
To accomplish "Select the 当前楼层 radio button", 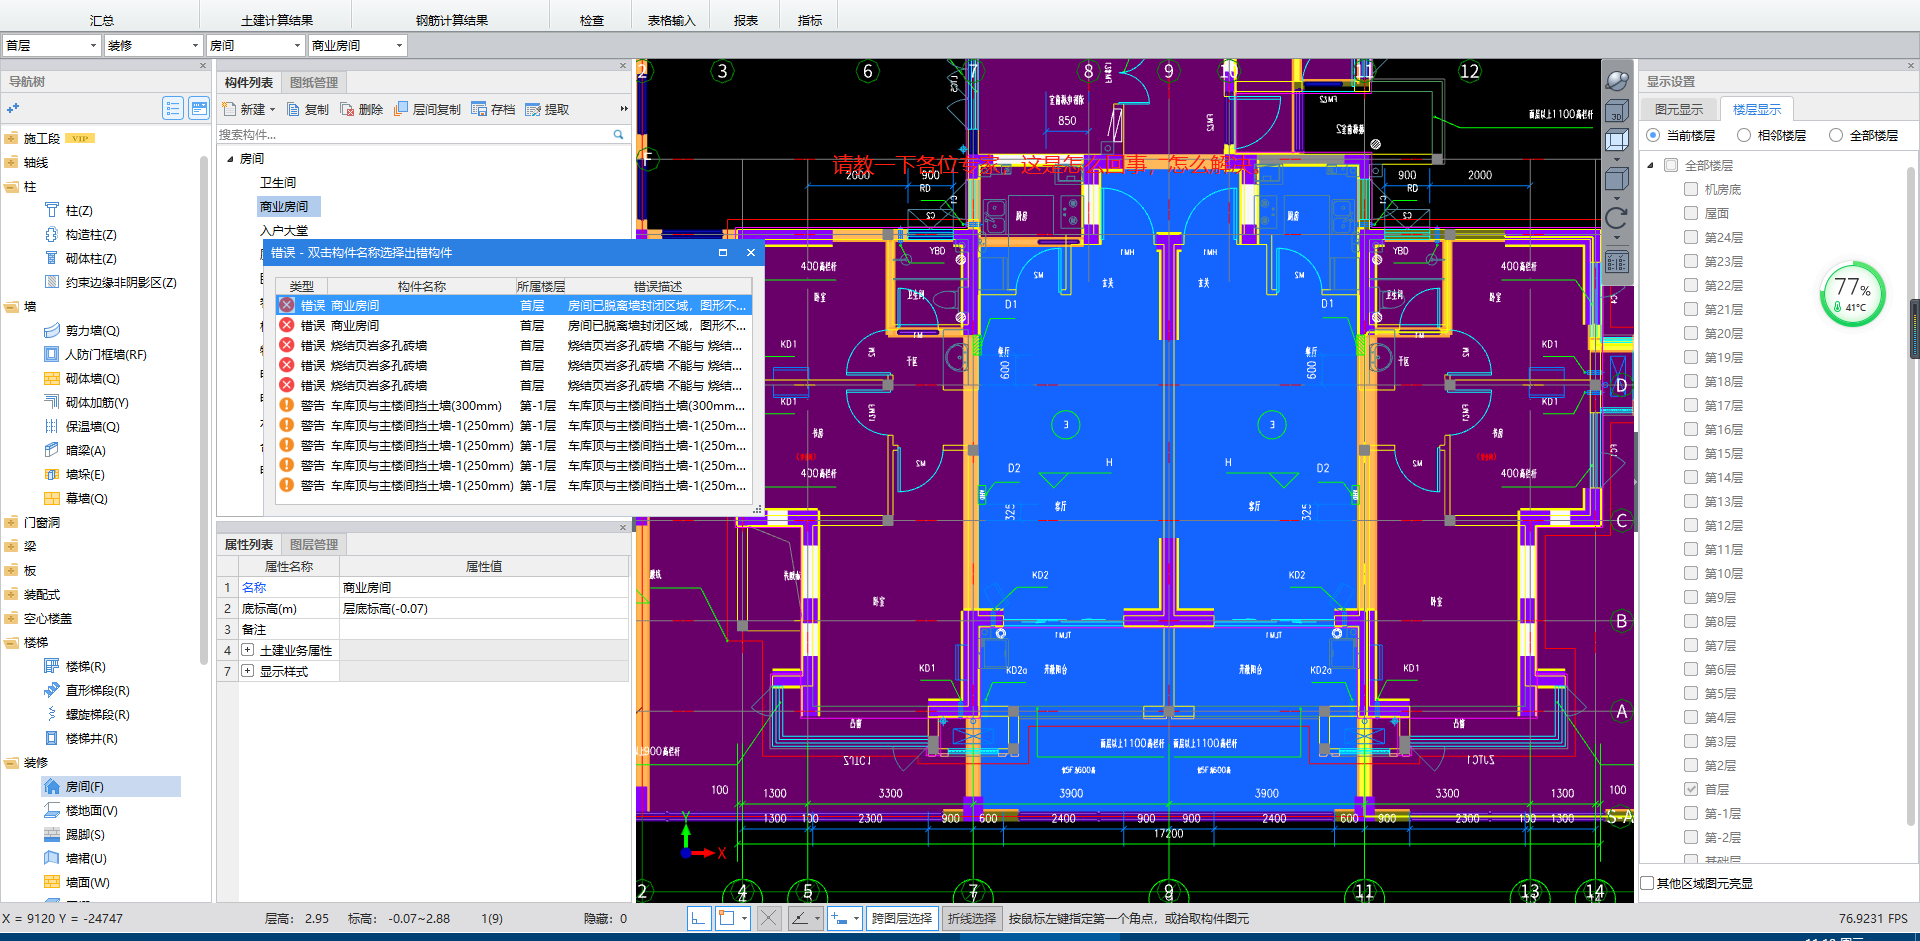I will tap(1653, 135).
